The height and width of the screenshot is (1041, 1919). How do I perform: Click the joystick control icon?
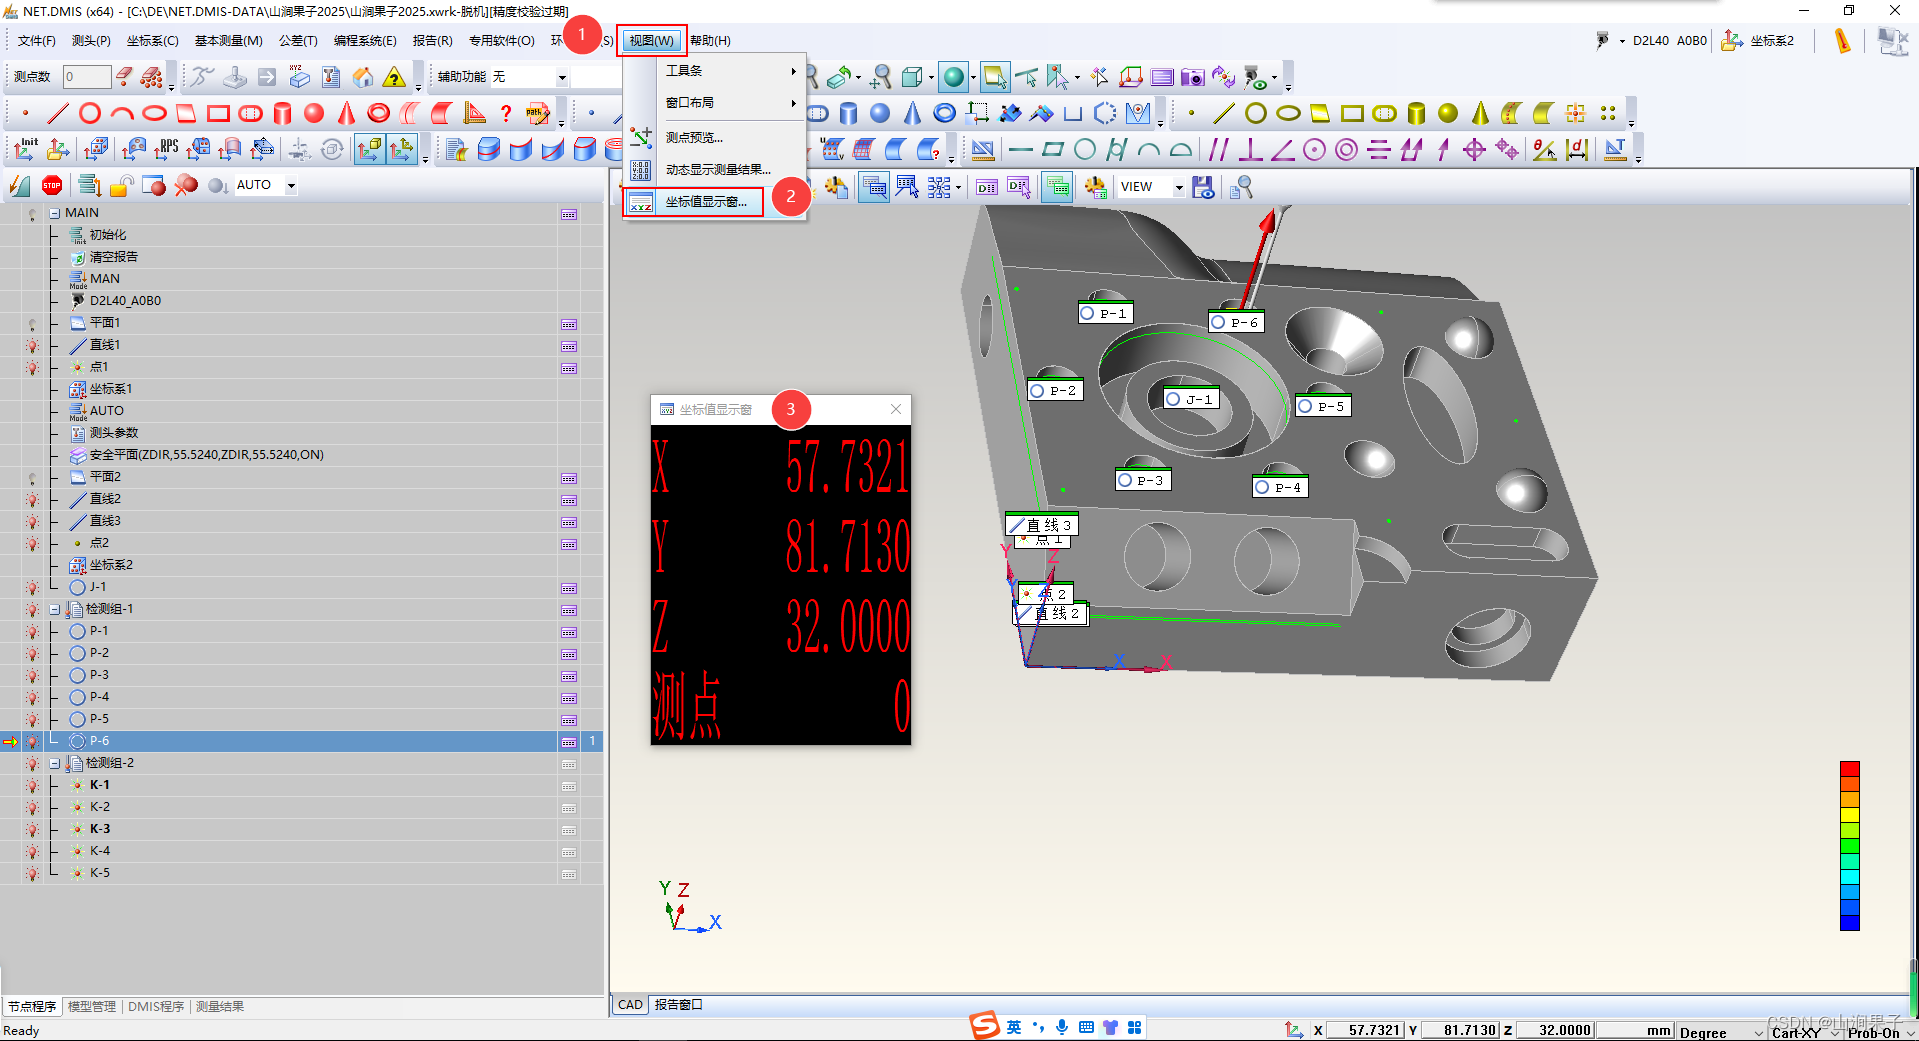point(235,77)
